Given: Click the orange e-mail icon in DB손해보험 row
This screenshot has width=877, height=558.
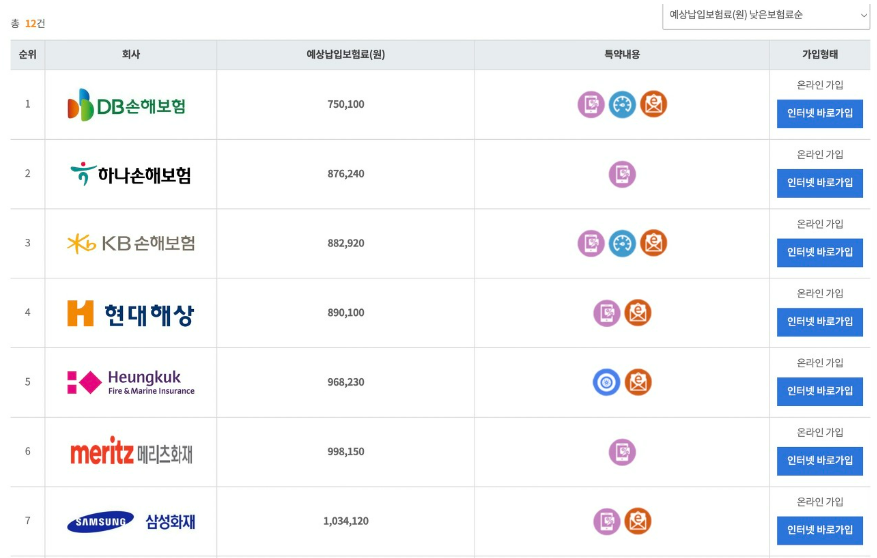Looking at the screenshot, I should (653, 105).
